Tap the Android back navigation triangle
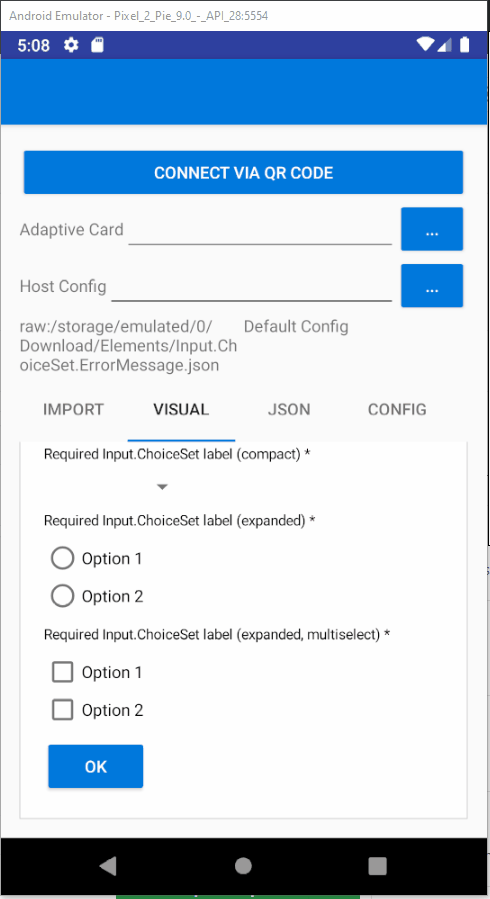This screenshot has width=490, height=899. tap(108, 865)
